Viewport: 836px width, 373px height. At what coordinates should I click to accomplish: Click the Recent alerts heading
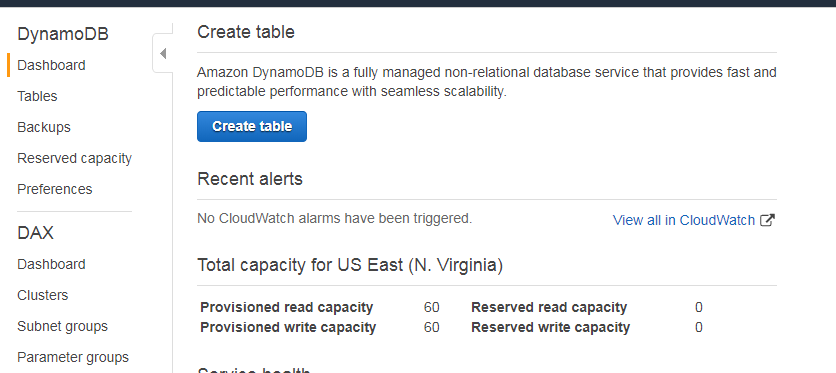point(250,179)
